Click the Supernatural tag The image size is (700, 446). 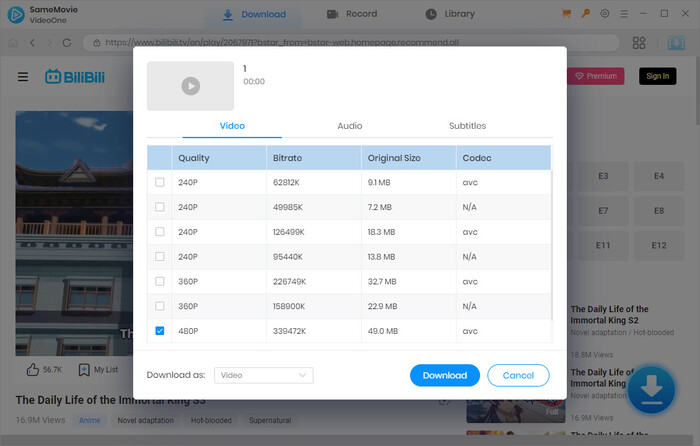pos(270,420)
